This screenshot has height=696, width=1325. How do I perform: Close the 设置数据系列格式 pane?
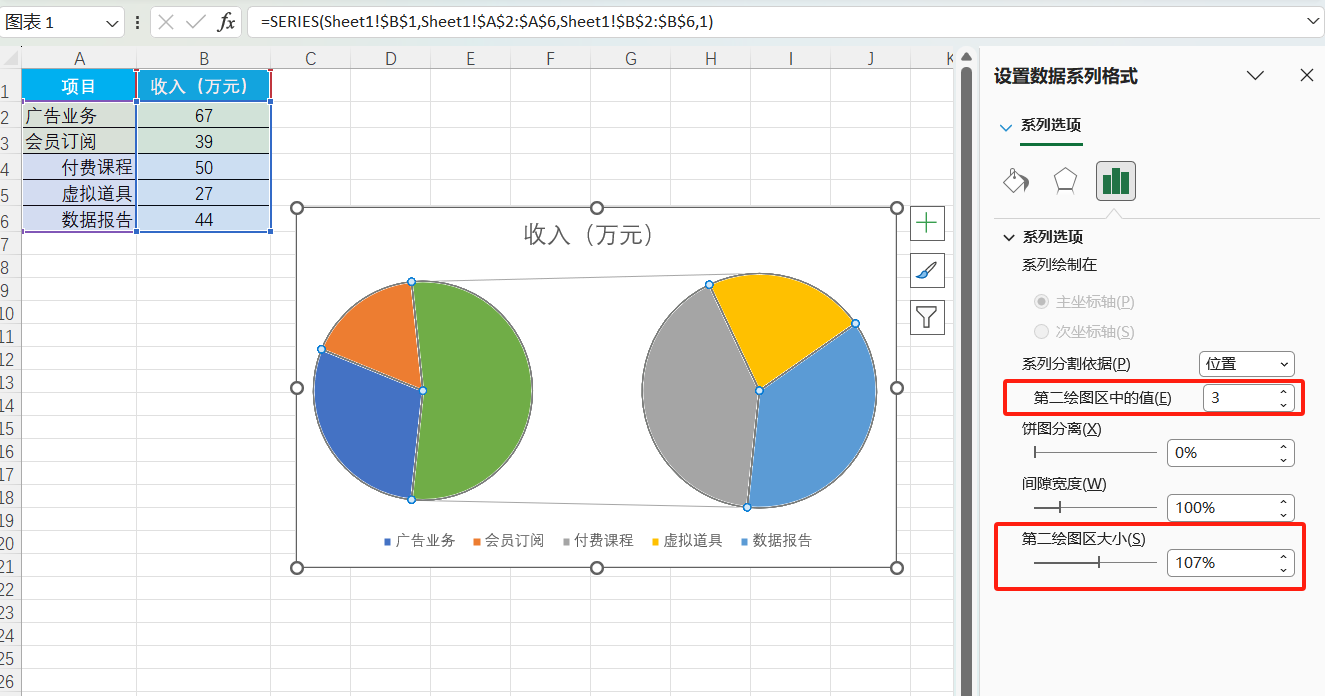click(x=1306, y=75)
